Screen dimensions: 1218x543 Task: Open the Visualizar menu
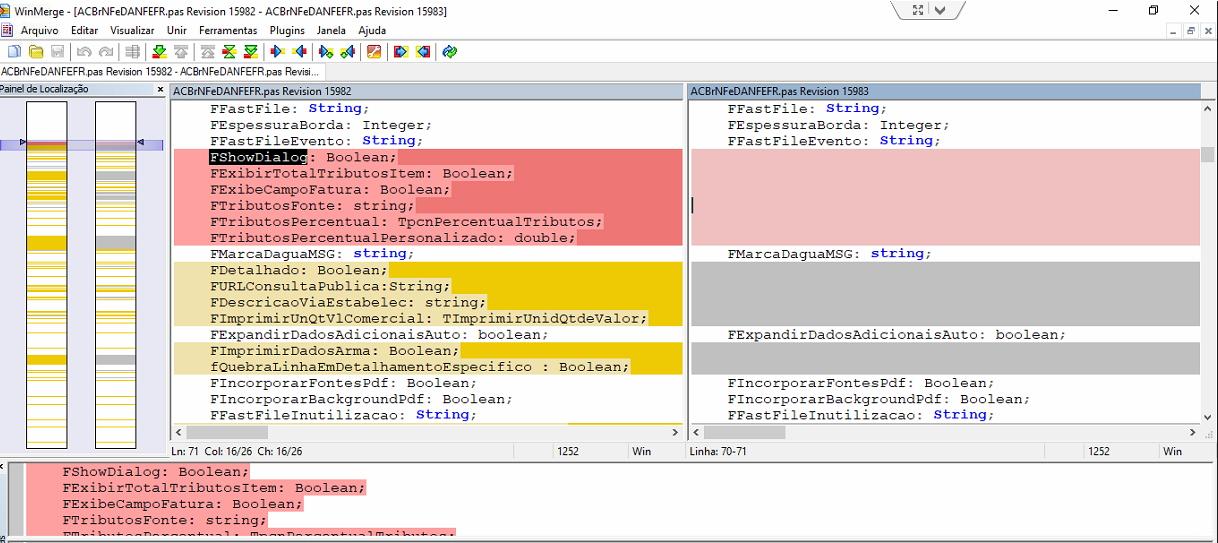pyautogui.click(x=133, y=31)
